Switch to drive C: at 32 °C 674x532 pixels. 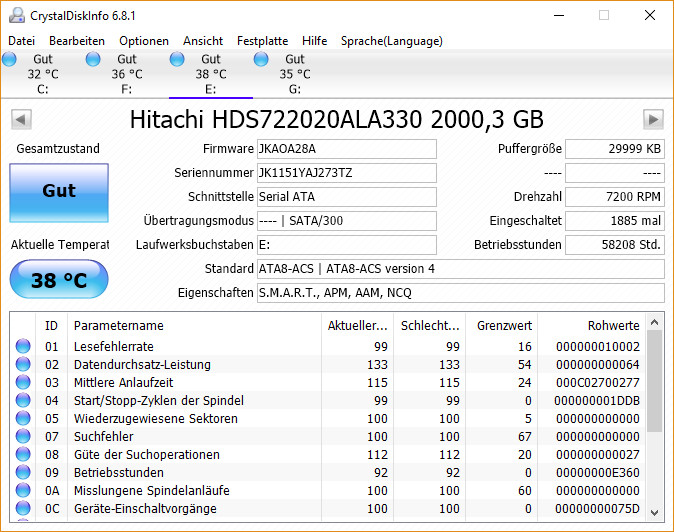[43, 74]
